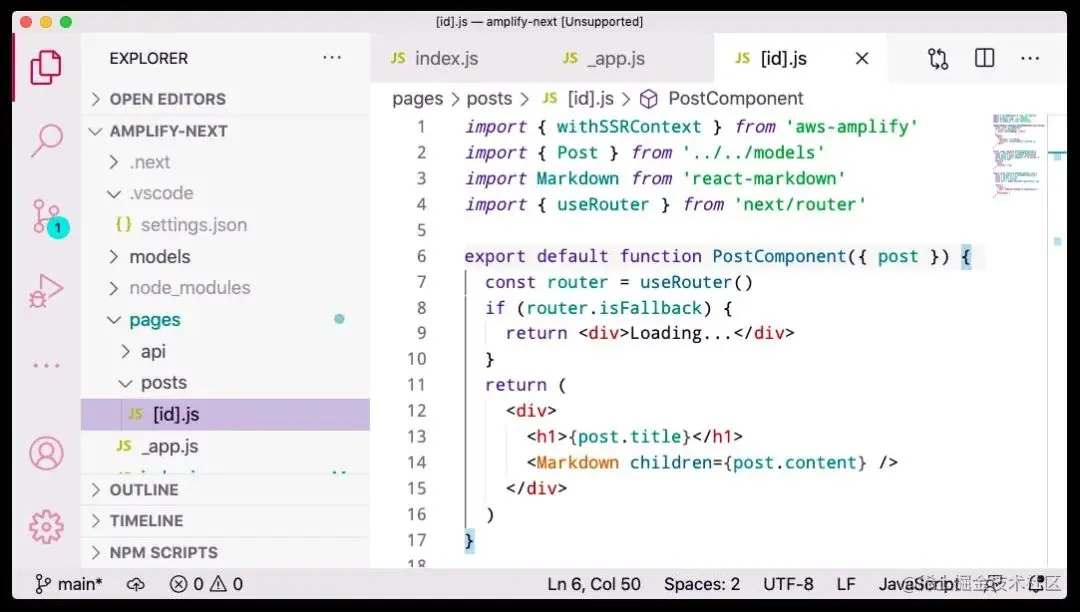Screen dimensions: 1080x612
Task: Open problems panel showing 0 errors
Action: pos(187,584)
